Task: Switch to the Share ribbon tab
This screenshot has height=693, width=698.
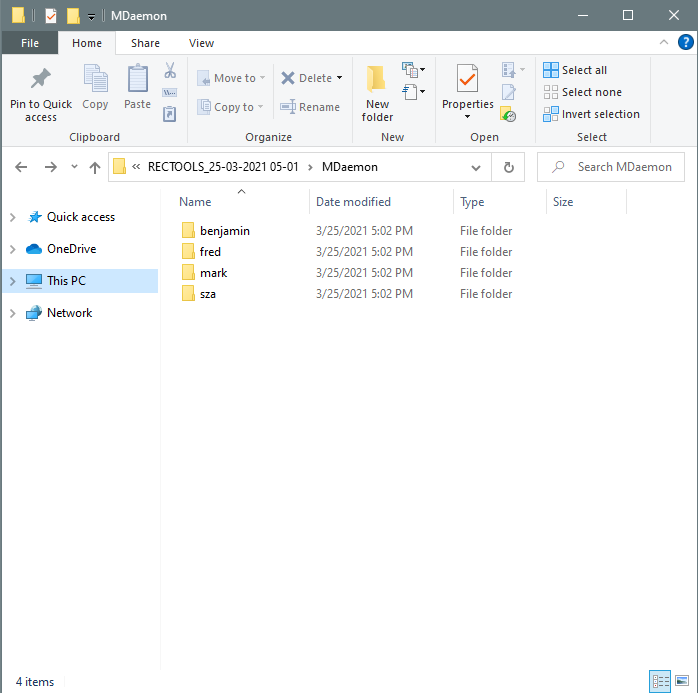Action: [145, 43]
